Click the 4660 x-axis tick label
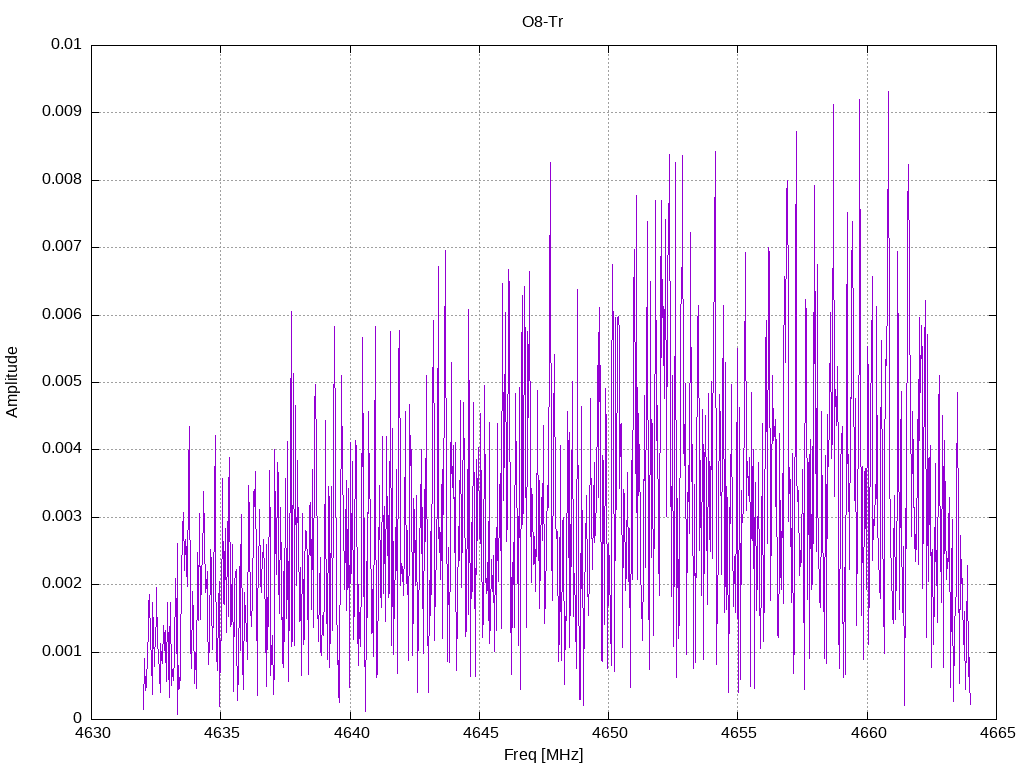 868,733
